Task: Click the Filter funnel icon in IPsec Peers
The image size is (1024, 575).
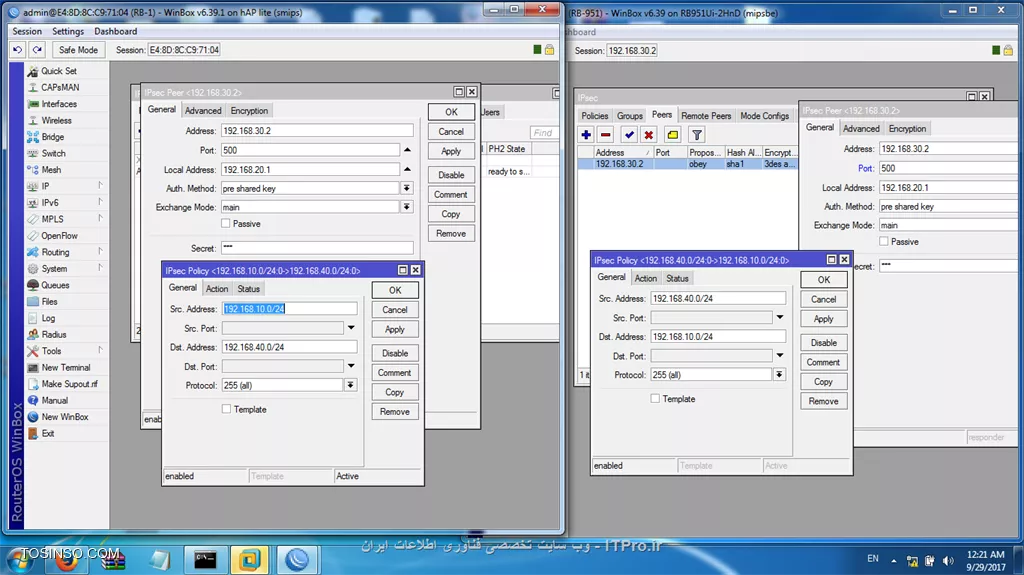Action: (697, 135)
